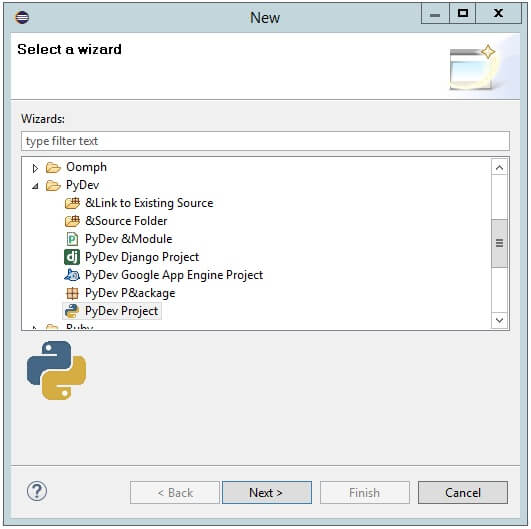Click the wizard list scrollbar thumb
The height and width of the screenshot is (529, 531).
pos(499,243)
